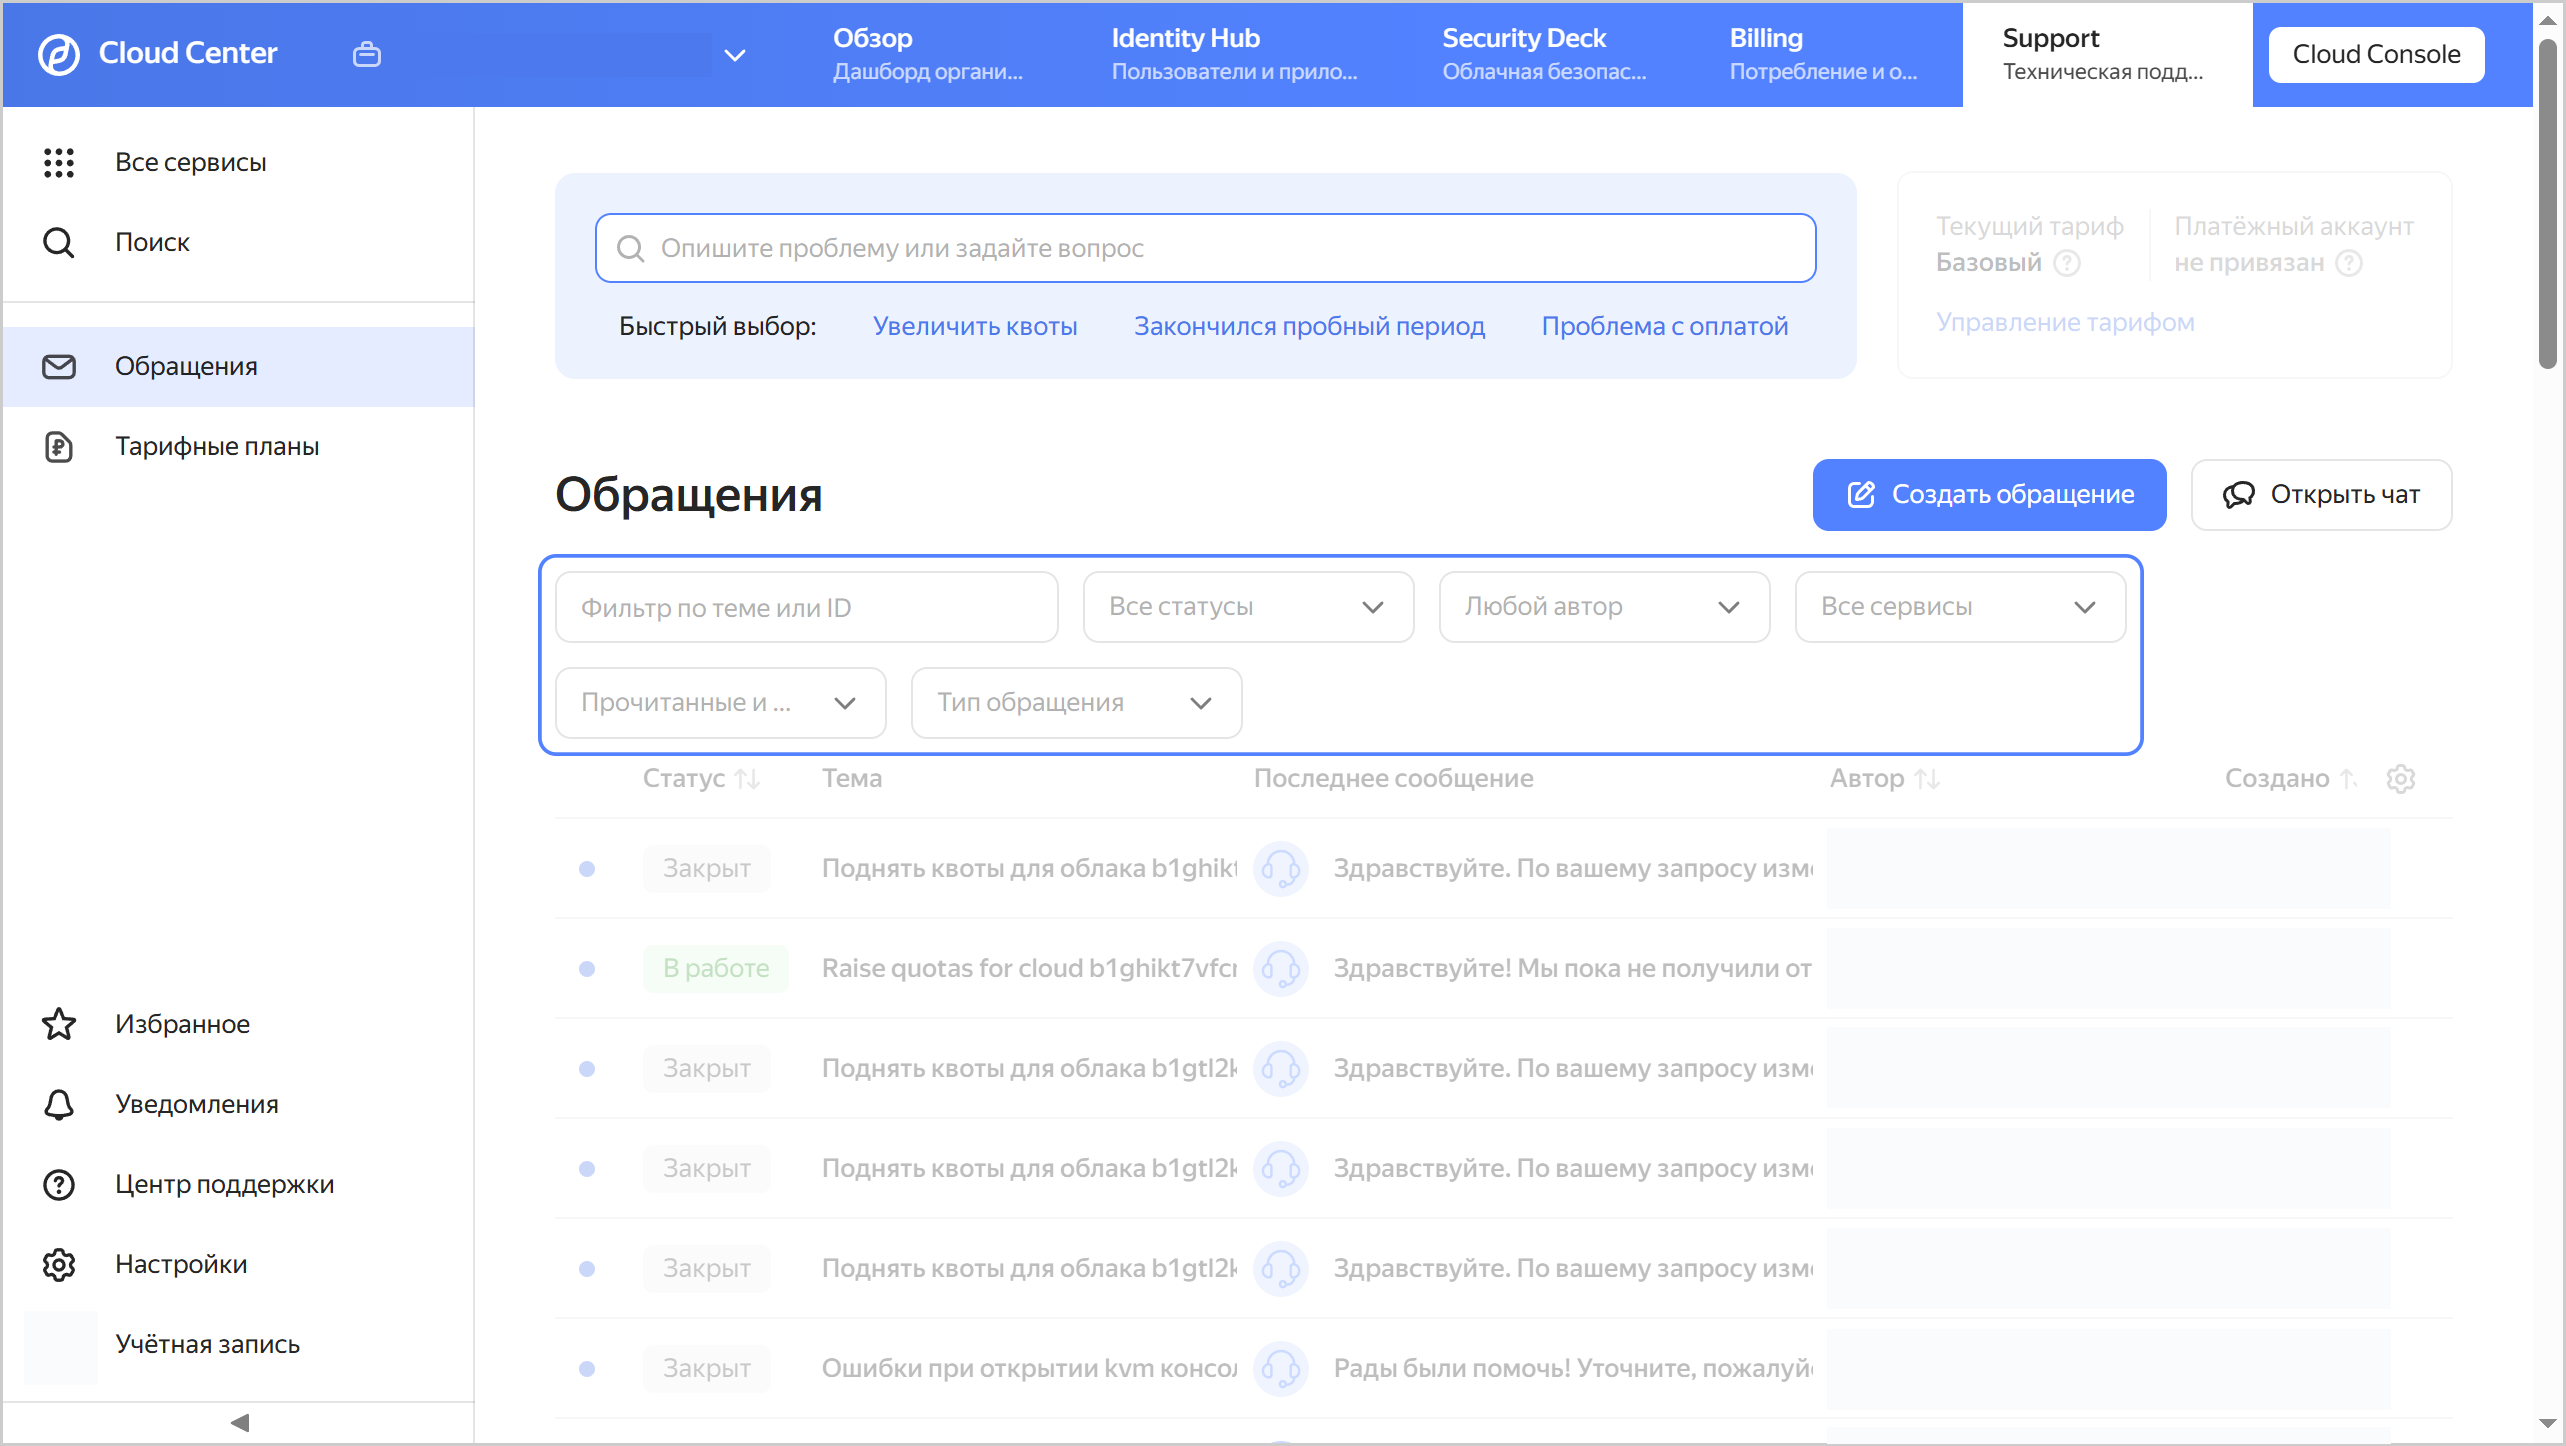Open Favorites star icon
Screen dimensions: 2566x1446
click(x=59, y=1024)
